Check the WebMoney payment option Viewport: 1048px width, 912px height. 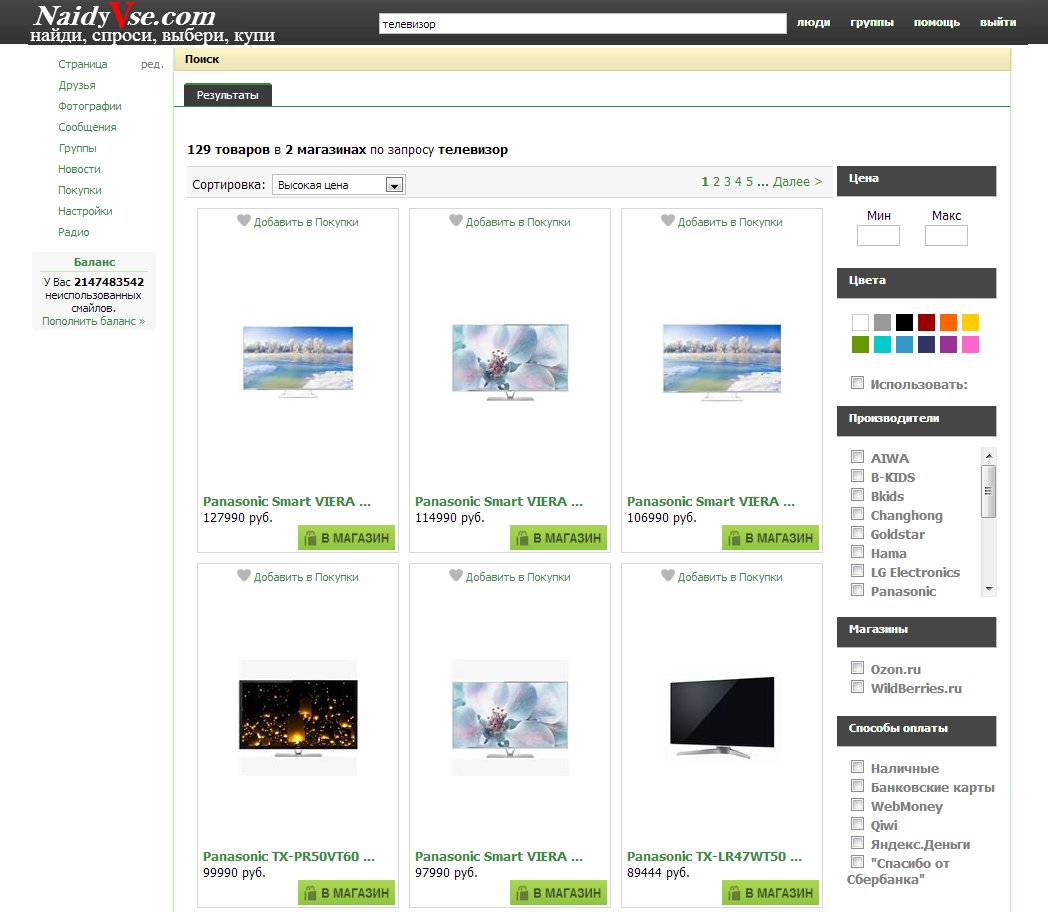click(x=857, y=804)
